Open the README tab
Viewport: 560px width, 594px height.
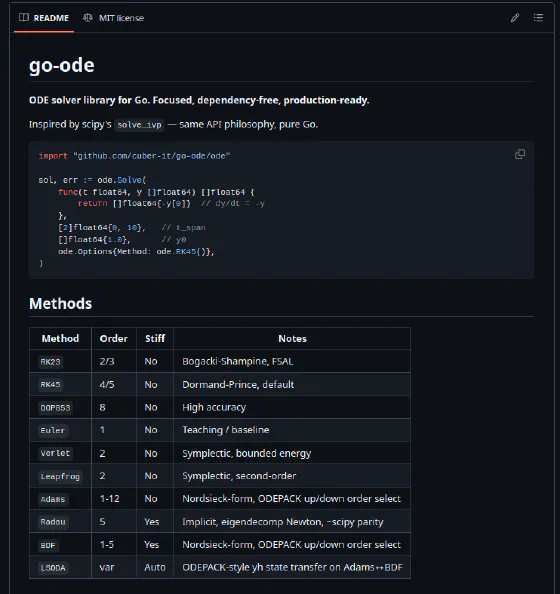coord(44,18)
